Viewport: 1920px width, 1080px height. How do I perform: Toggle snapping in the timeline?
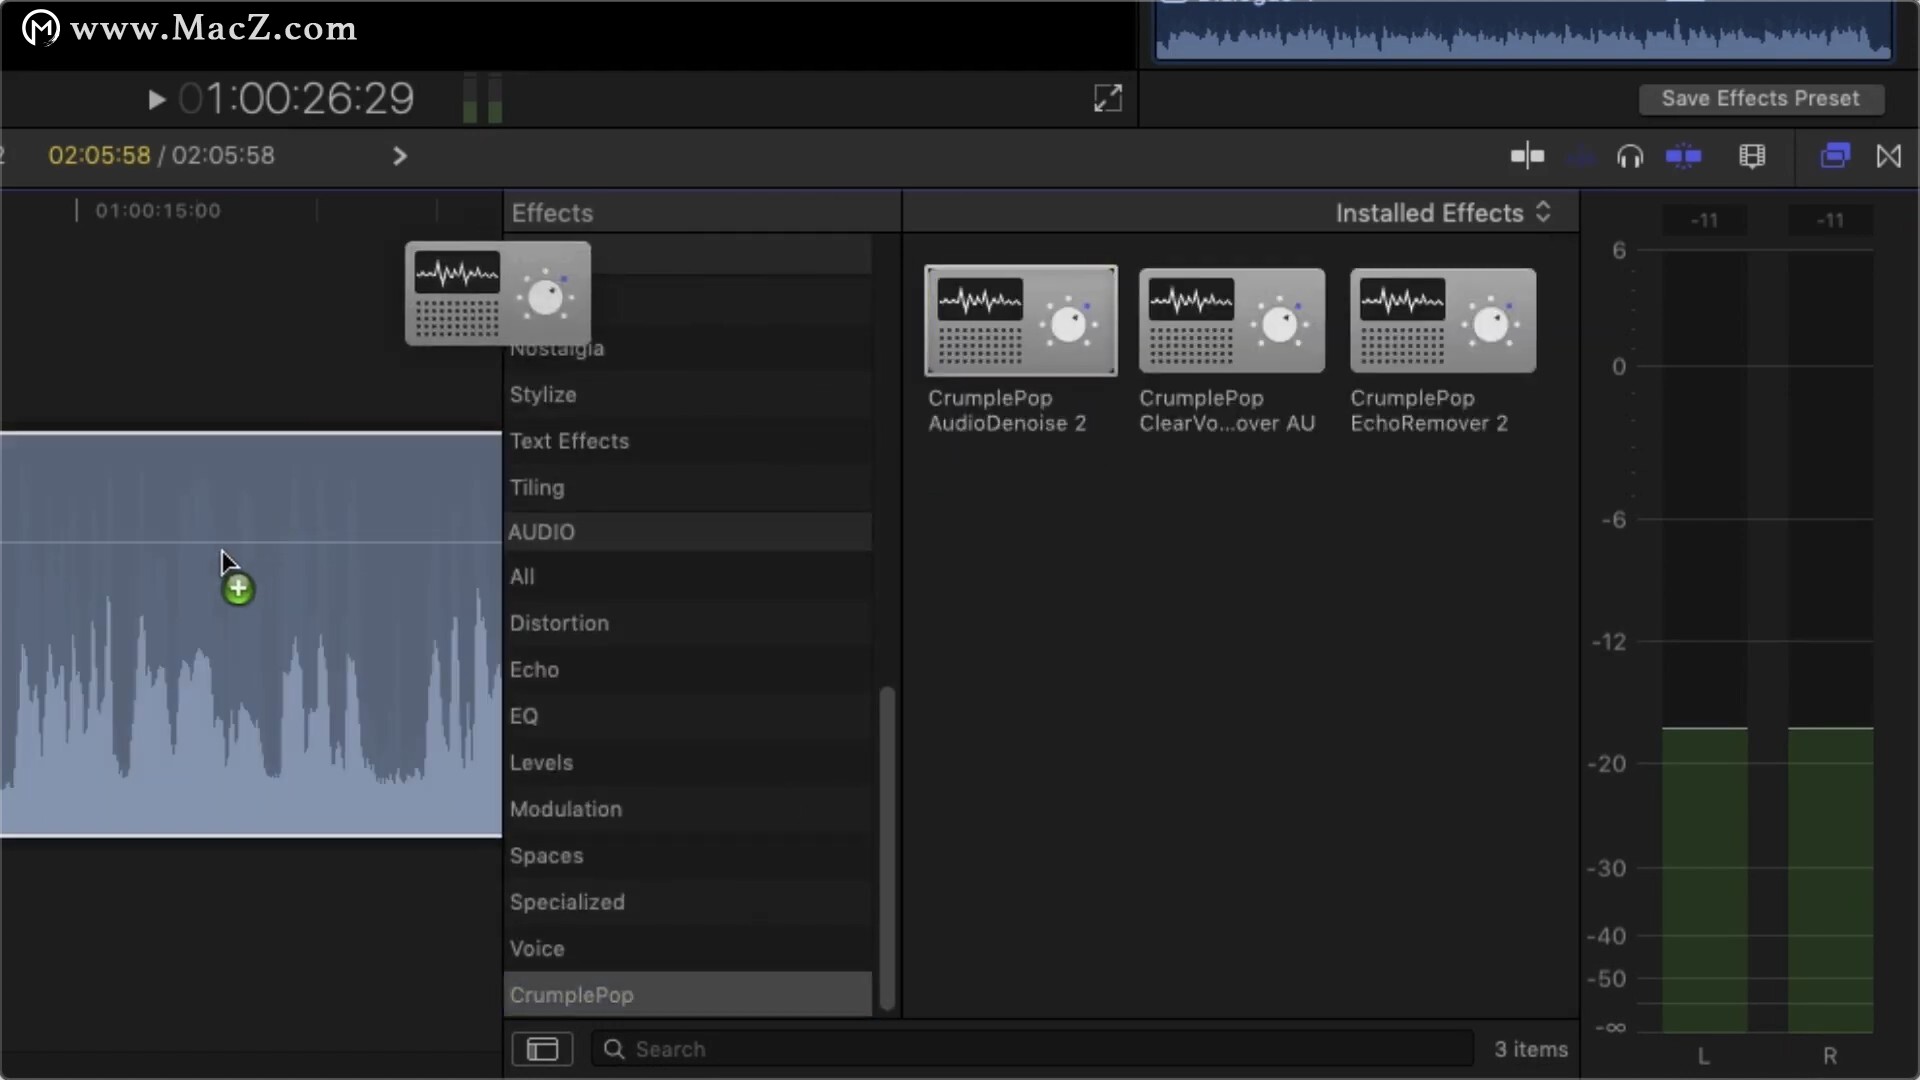point(1684,156)
